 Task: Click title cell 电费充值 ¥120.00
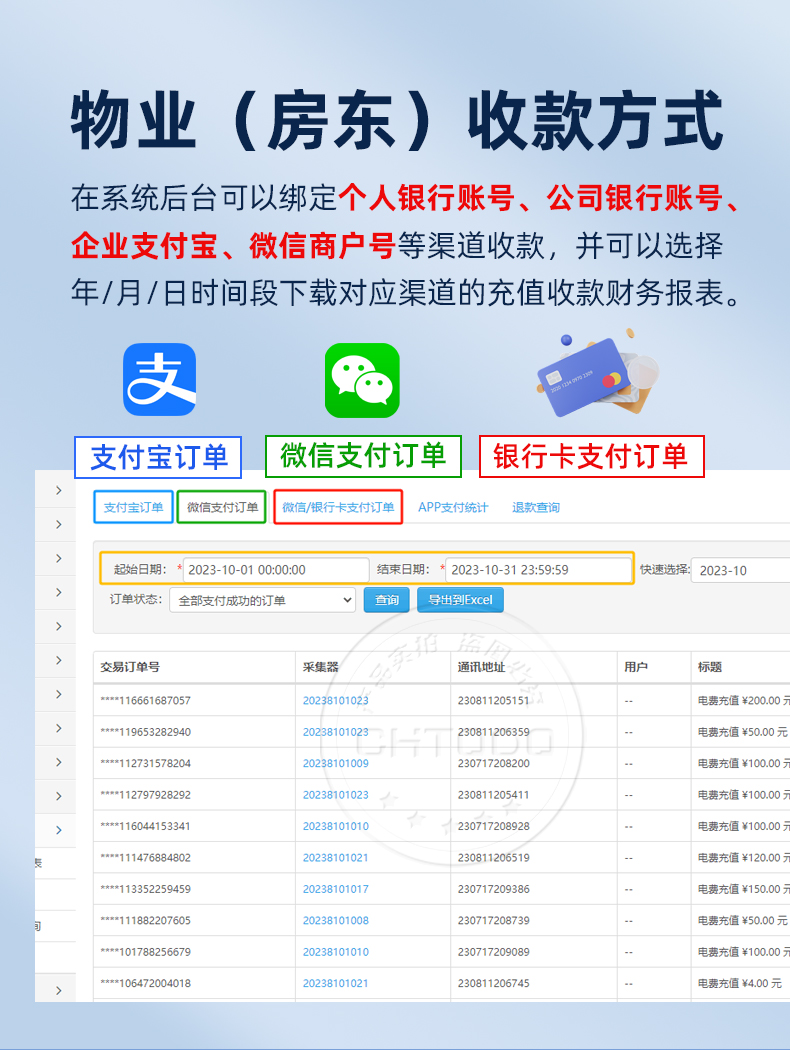click(x=743, y=858)
